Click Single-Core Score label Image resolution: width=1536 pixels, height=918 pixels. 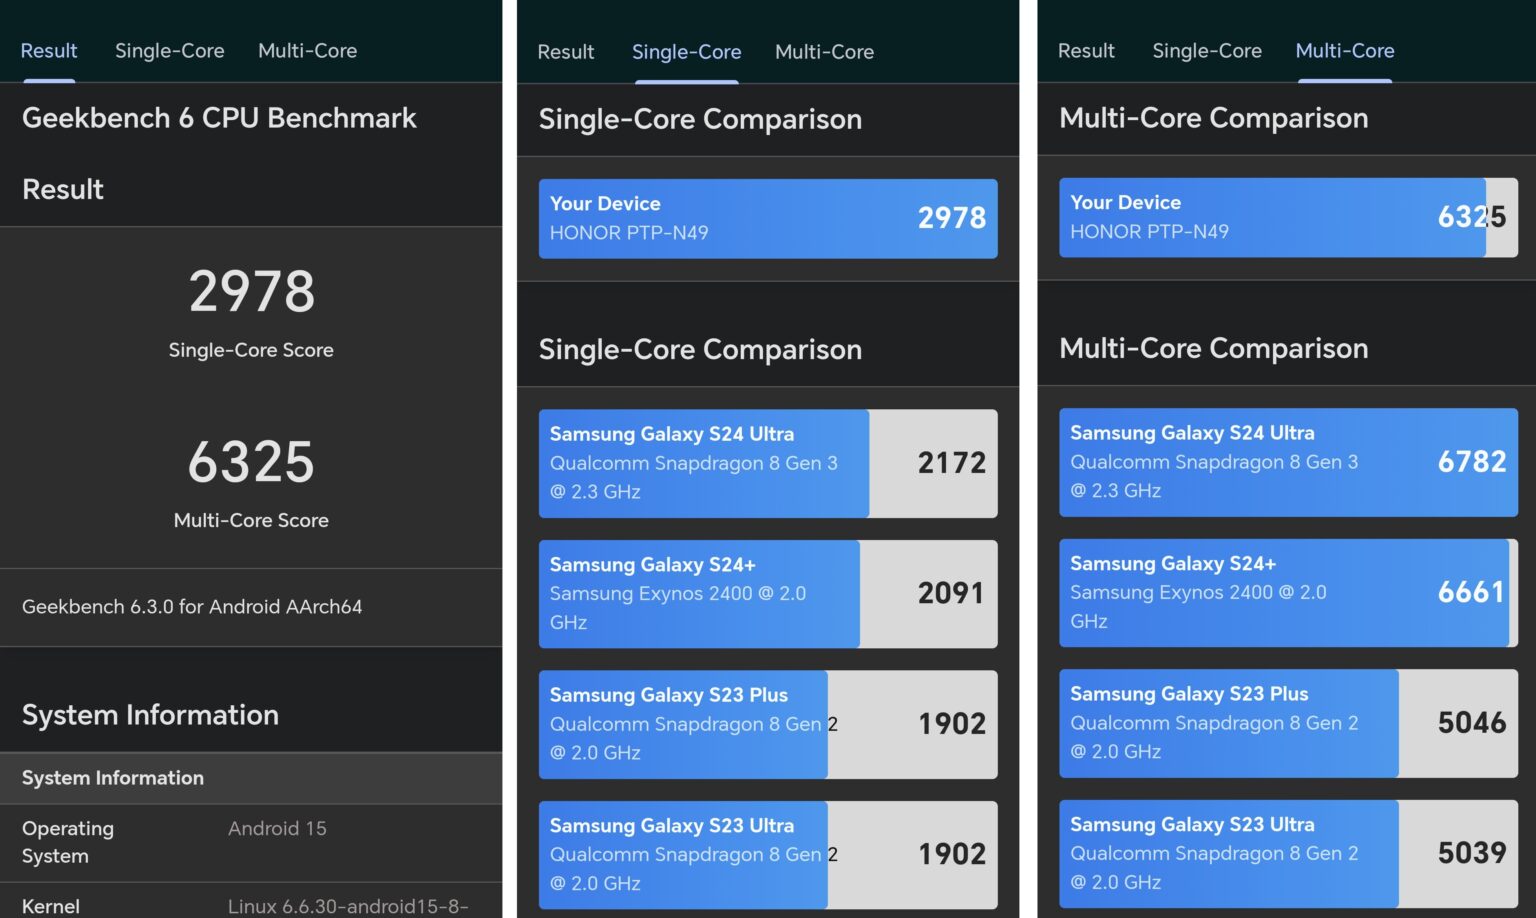[x=251, y=350]
